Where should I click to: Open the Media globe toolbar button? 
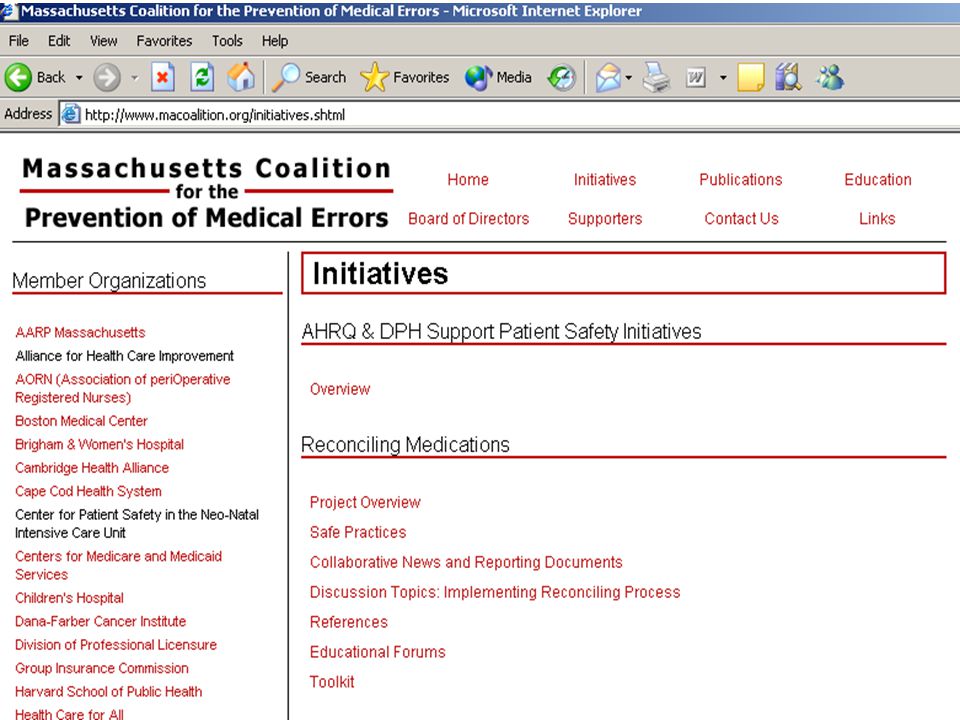point(498,78)
